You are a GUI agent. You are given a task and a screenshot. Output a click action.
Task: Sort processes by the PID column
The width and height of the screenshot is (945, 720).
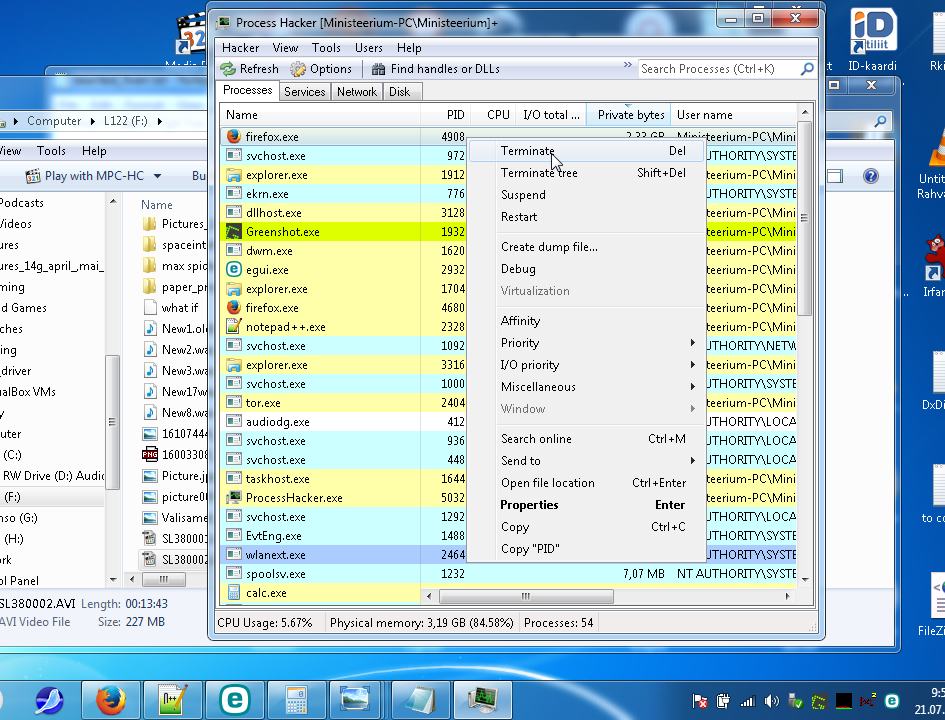(x=455, y=115)
